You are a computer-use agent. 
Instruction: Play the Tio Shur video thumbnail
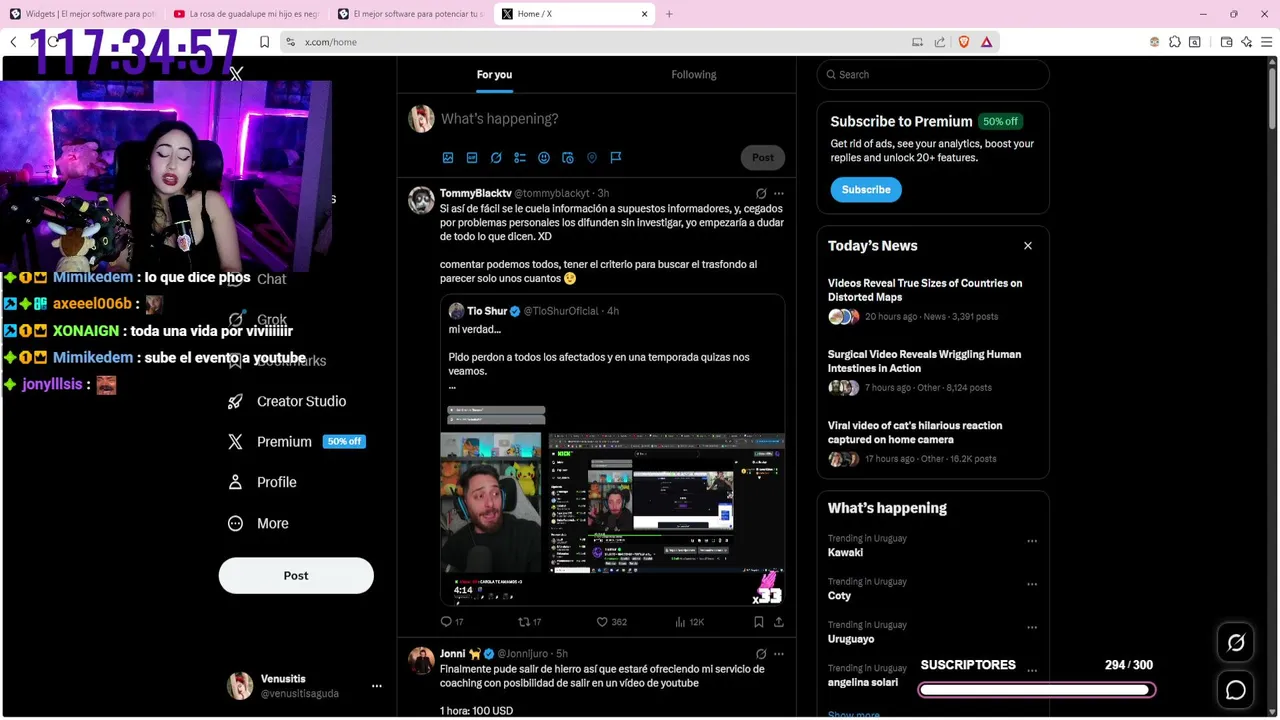tap(612, 504)
